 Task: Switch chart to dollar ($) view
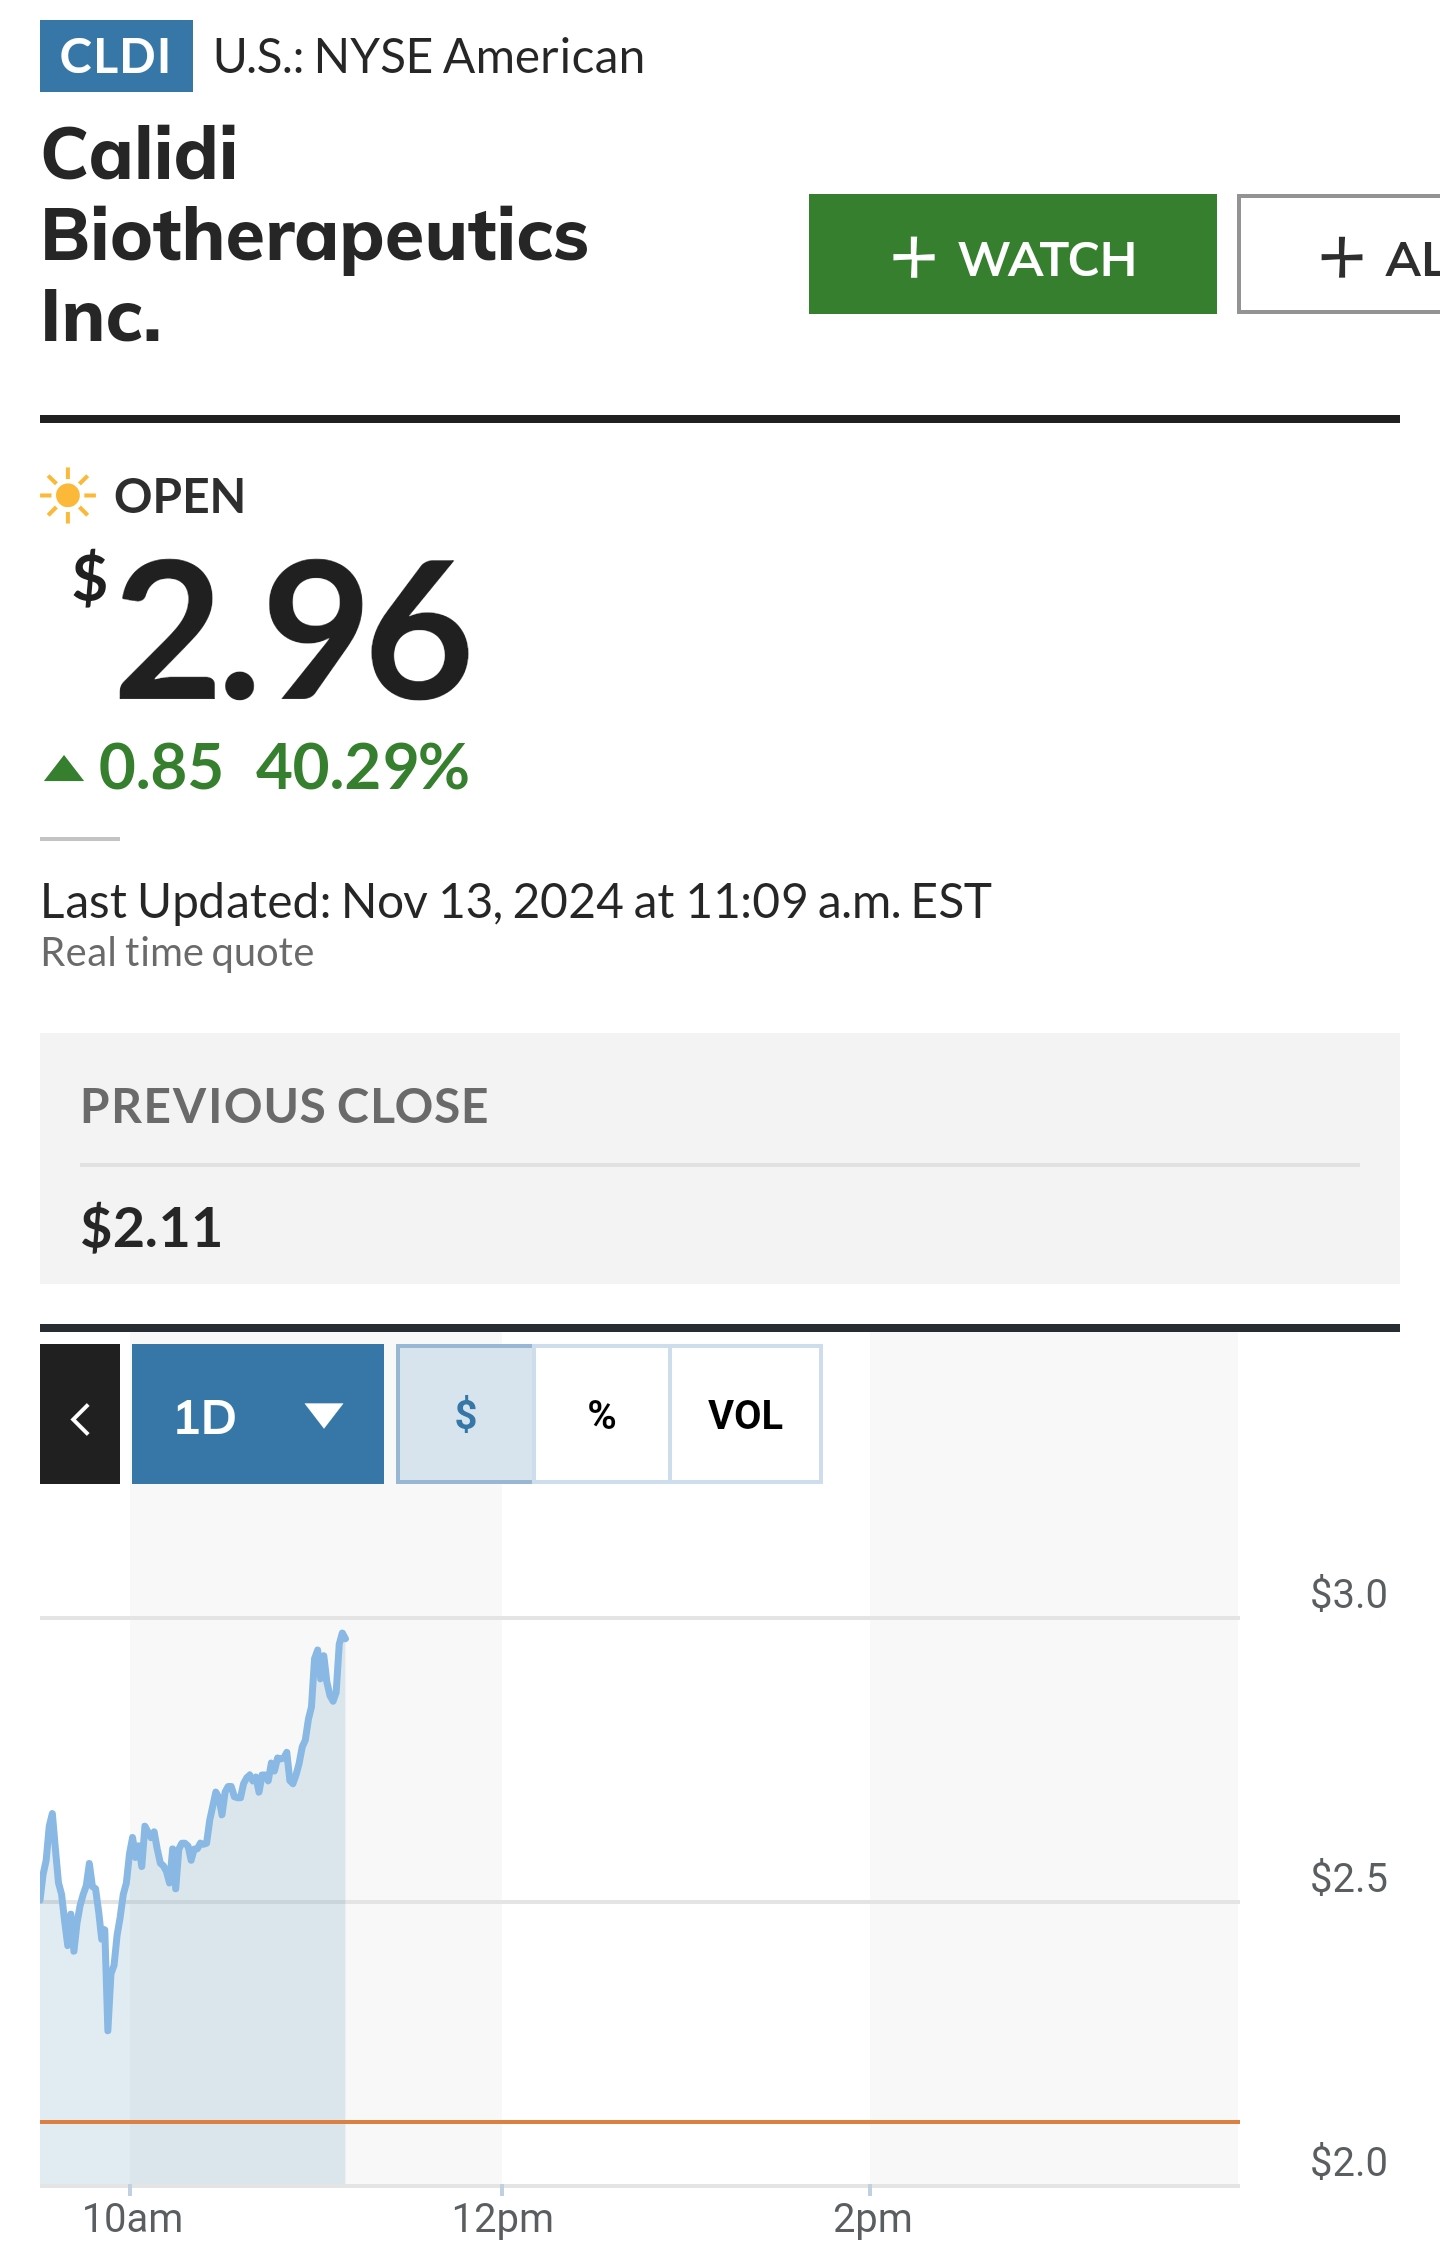point(465,1414)
